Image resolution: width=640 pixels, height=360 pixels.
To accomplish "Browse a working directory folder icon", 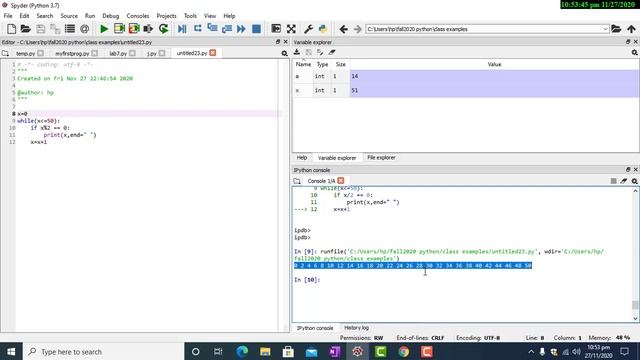I will click(x=616, y=29).
